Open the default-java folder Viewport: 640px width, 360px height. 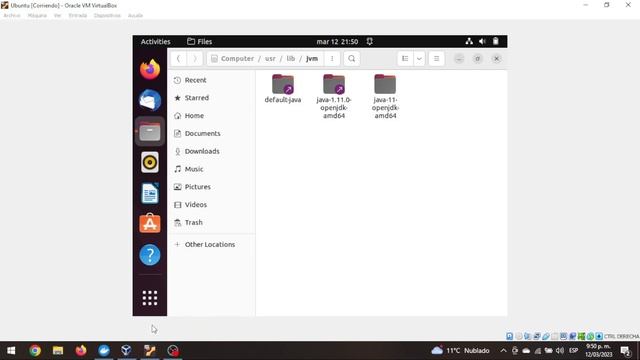point(283,89)
